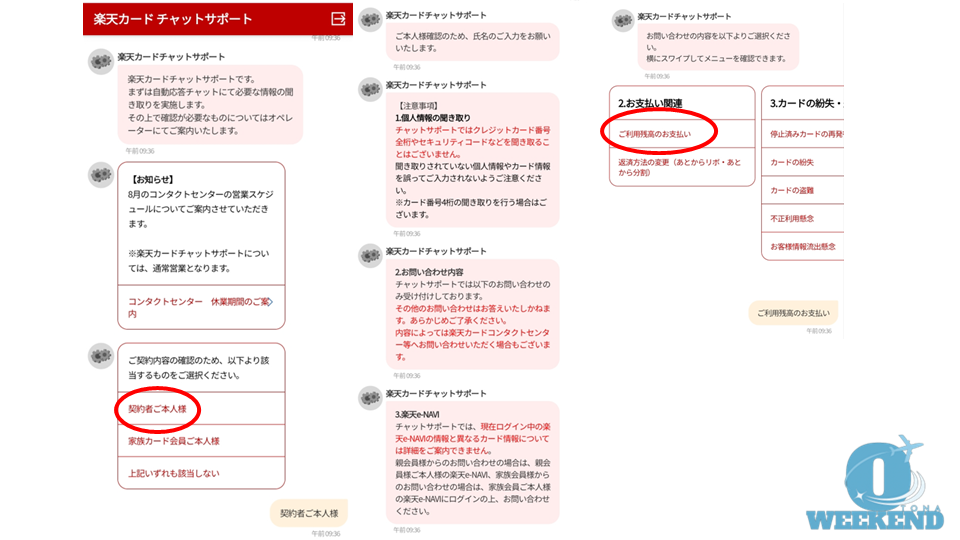This screenshot has height=540, width=960.
Task: Select カードの盗難 menu entry
Action: 803,190
